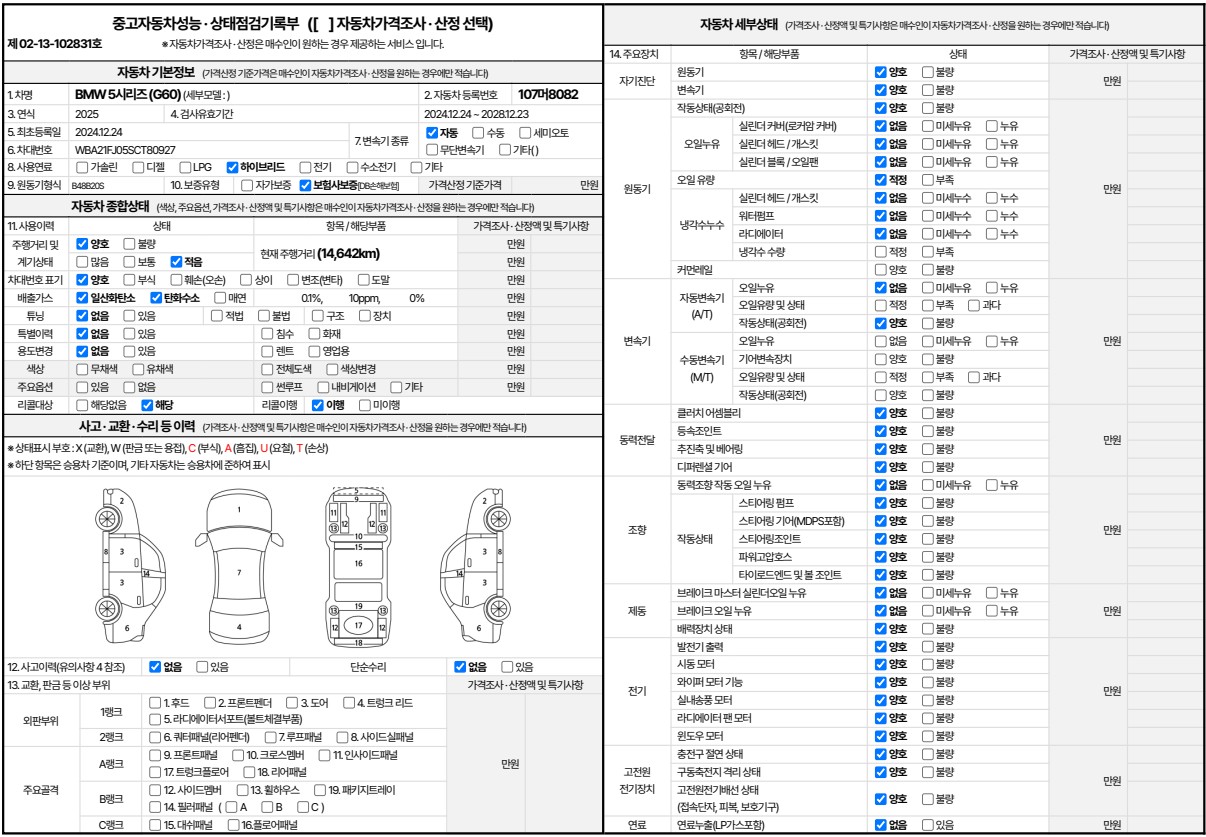
Task: Check the 렌트 usage change box
Action: click(x=266, y=352)
